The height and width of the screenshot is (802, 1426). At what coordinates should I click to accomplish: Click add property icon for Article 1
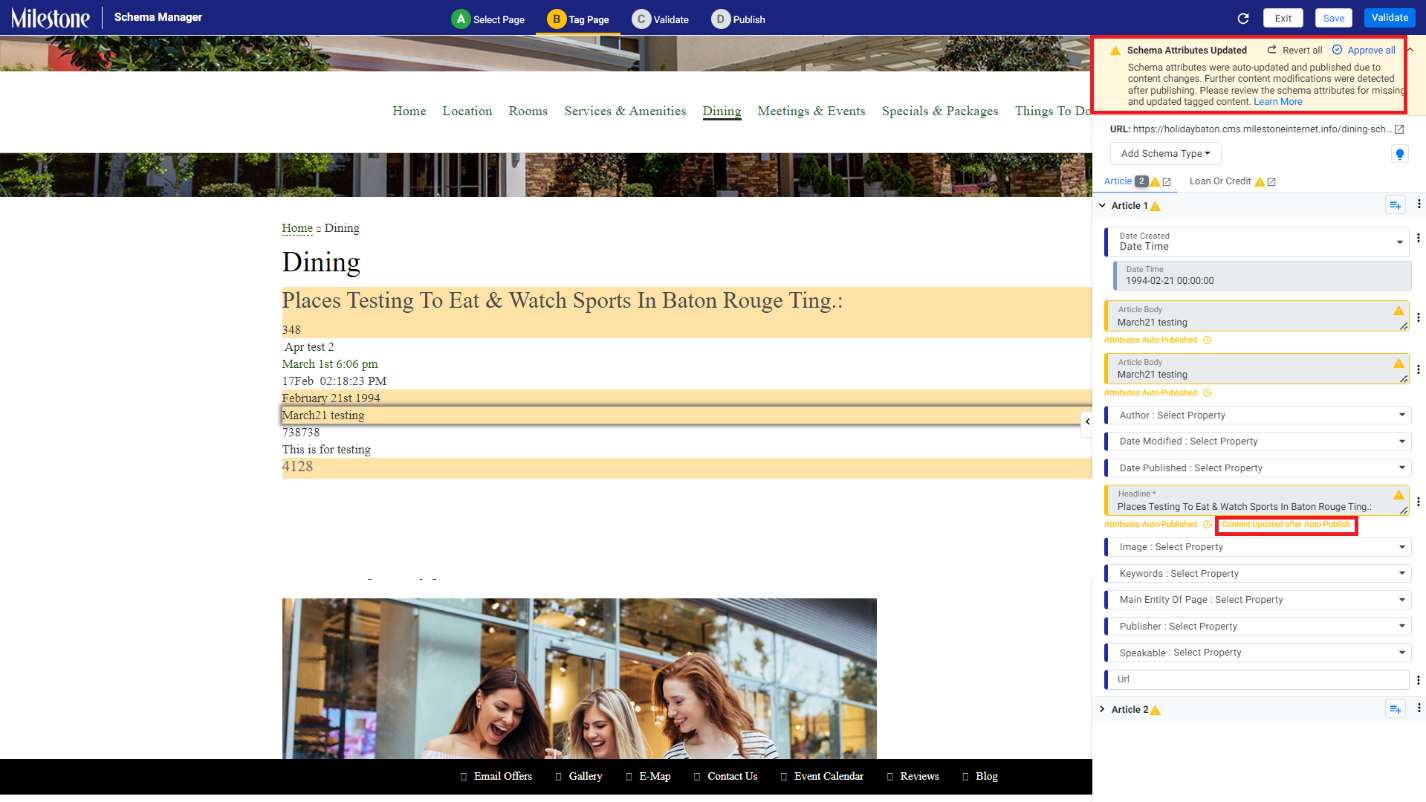point(1395,205)
